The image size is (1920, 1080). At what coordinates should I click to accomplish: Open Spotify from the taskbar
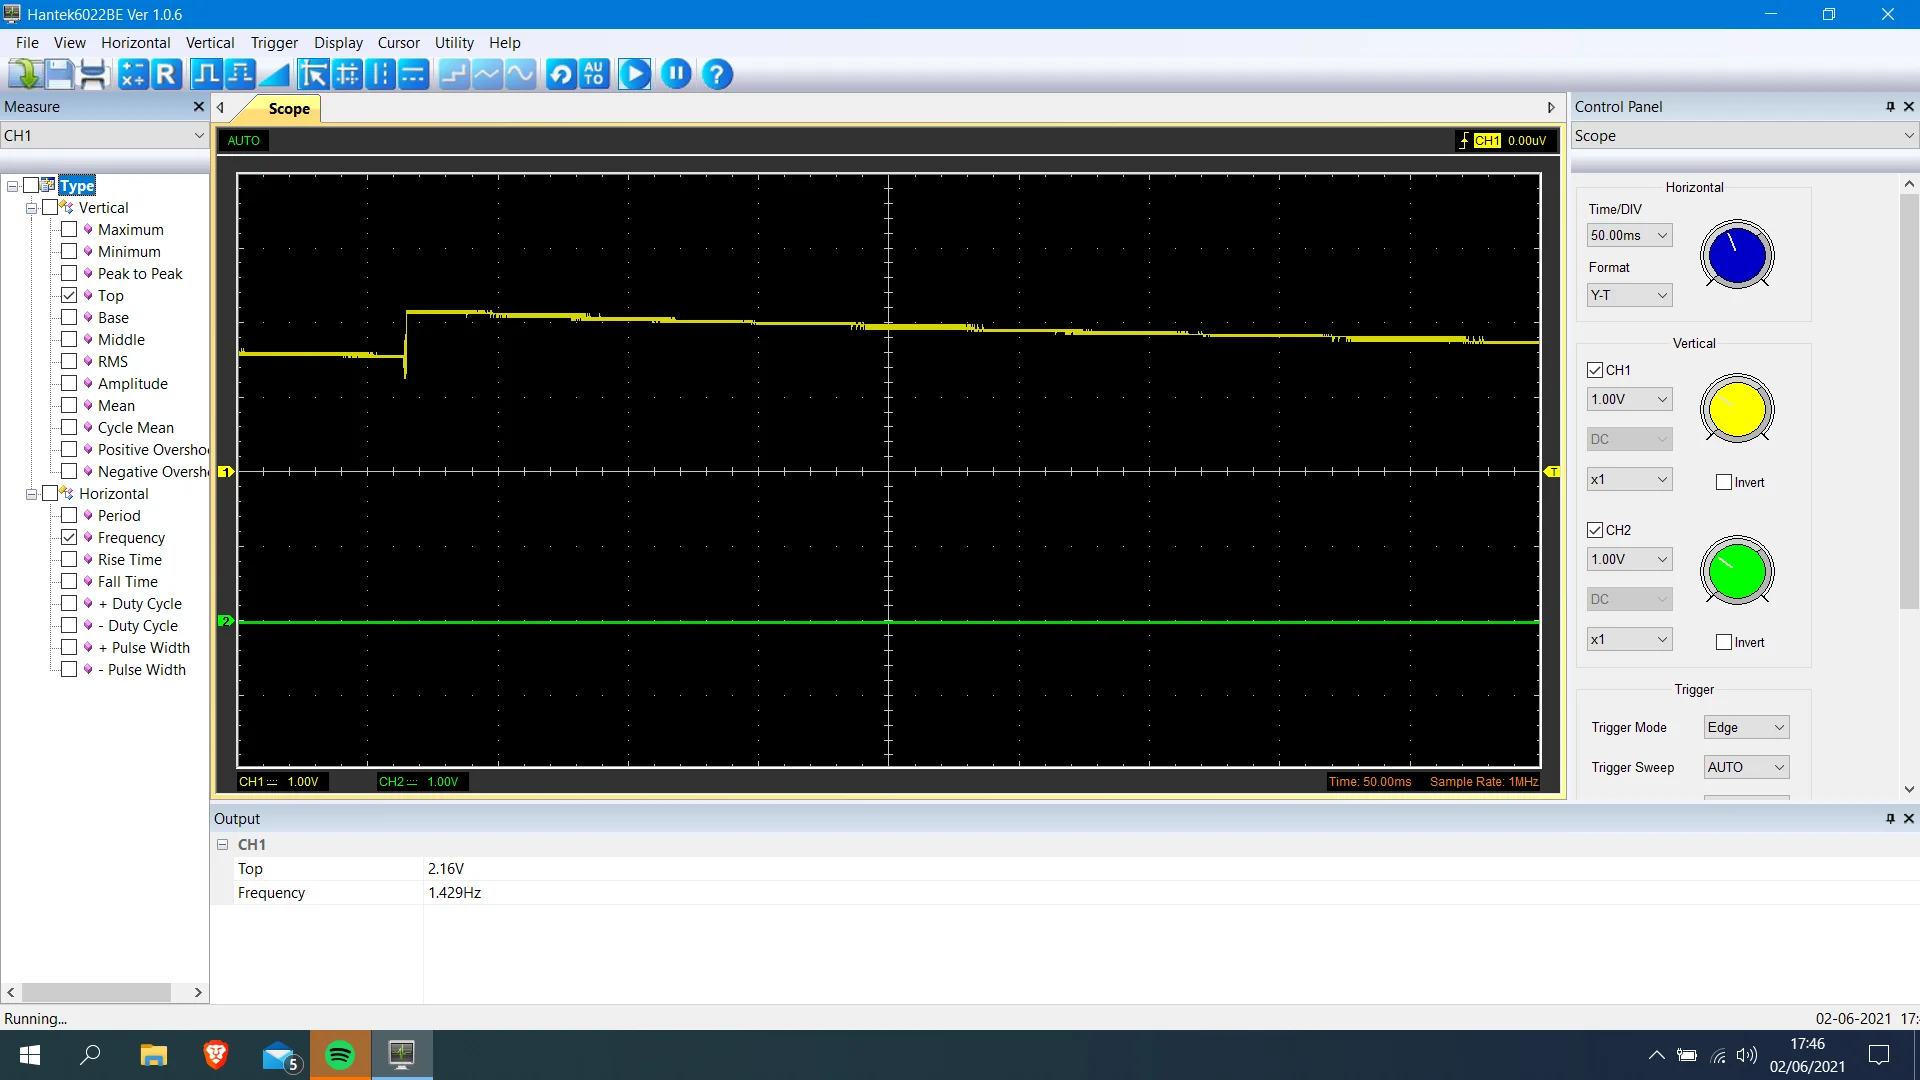[340, 1055]
